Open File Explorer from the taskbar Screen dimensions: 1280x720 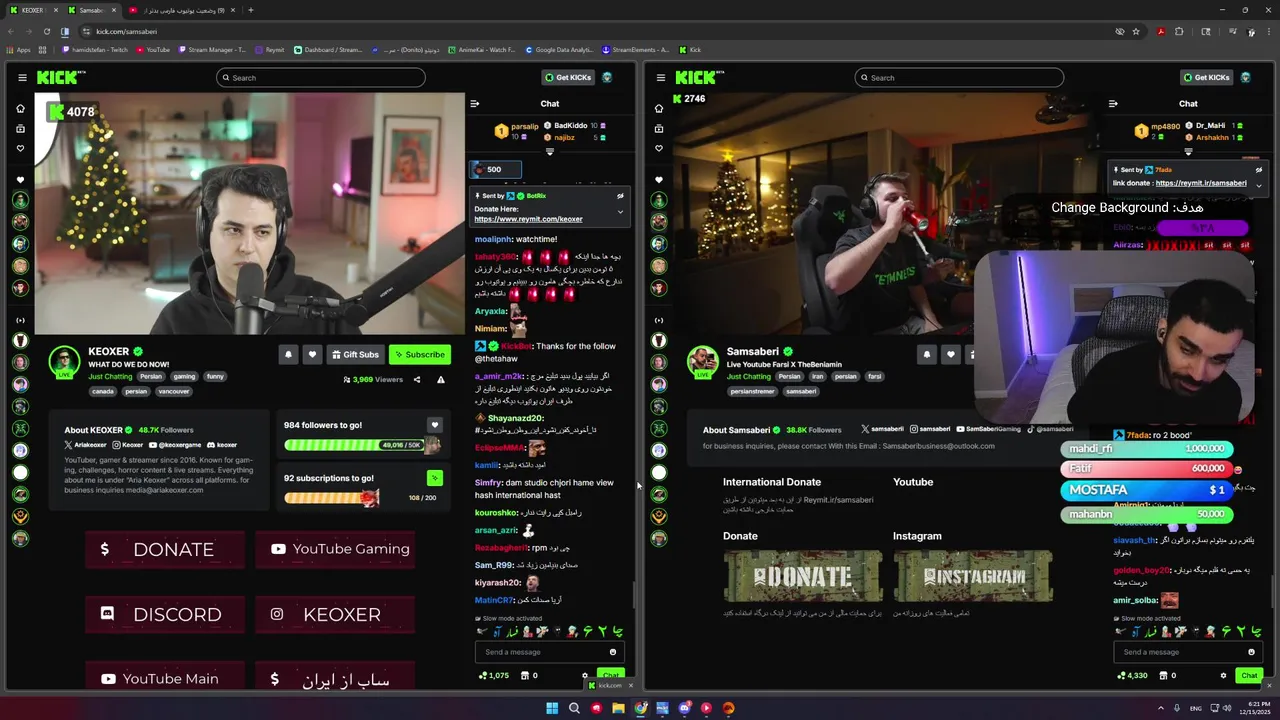618,708
